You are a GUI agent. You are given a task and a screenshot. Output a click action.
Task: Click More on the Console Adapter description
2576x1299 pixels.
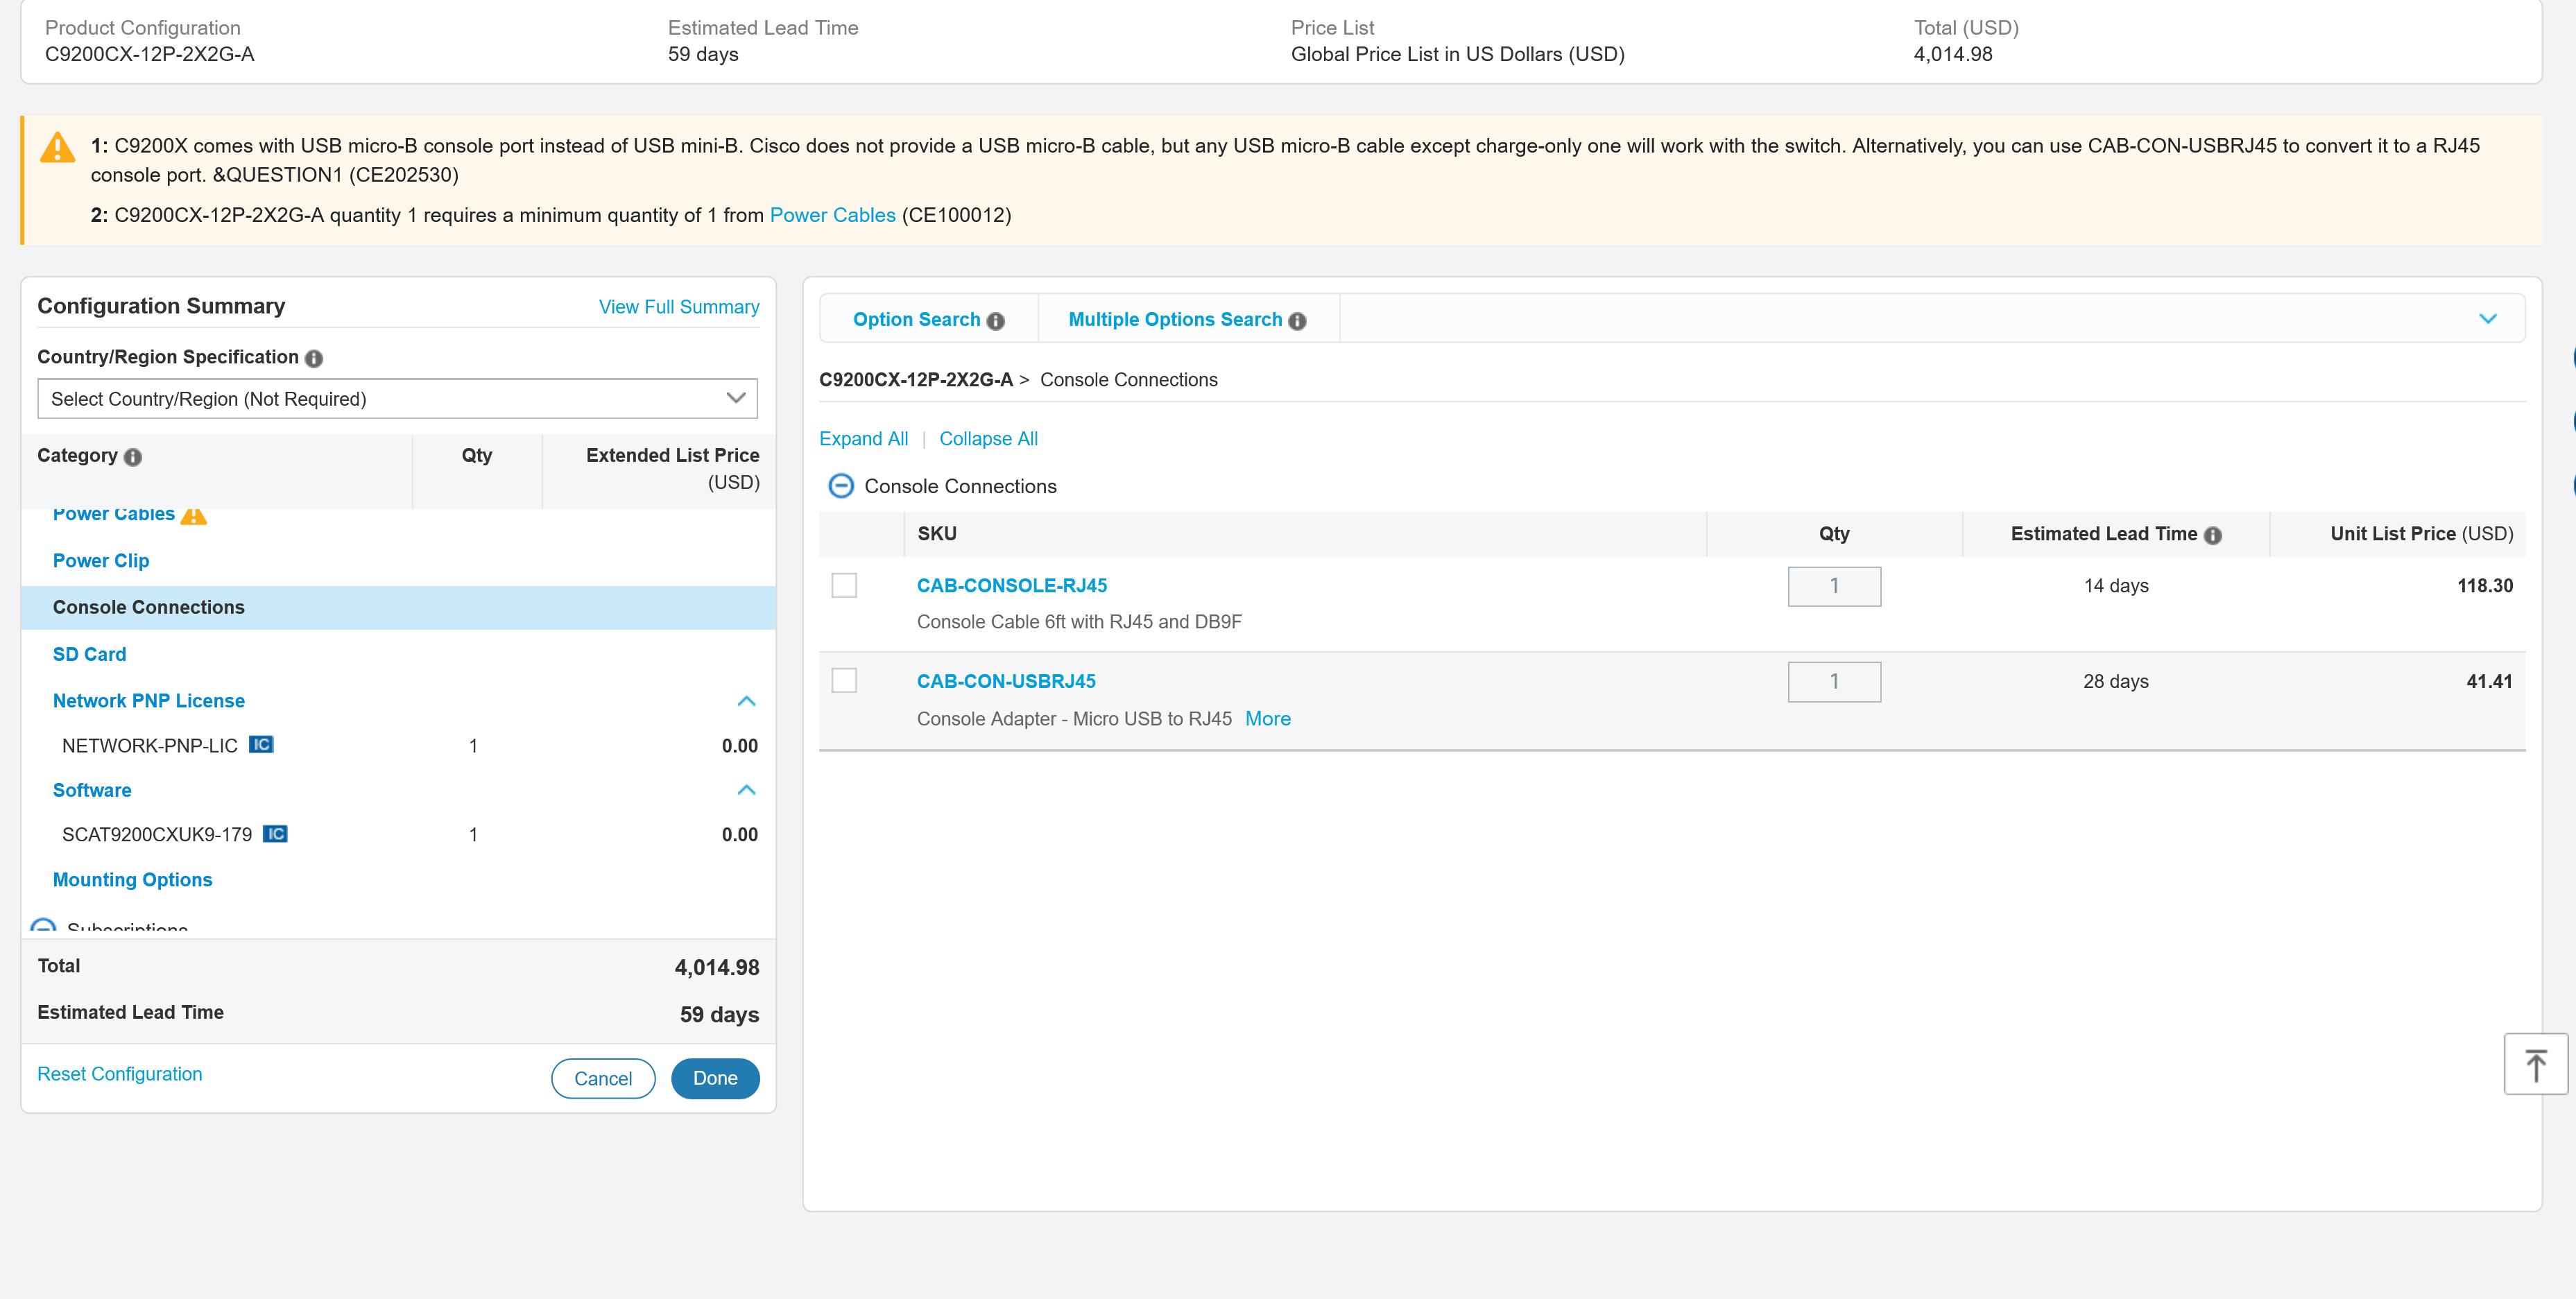pos(1267,718)
